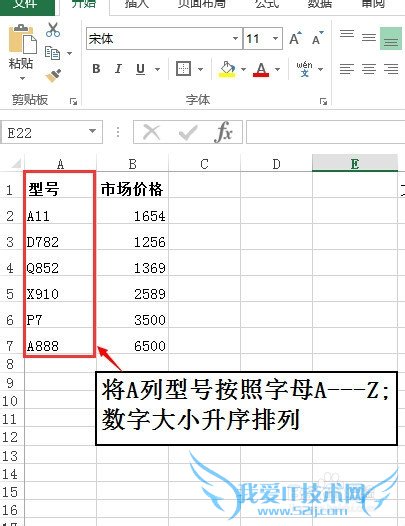
Task: Click the fx insert function icon
Action: click(223, 132)
